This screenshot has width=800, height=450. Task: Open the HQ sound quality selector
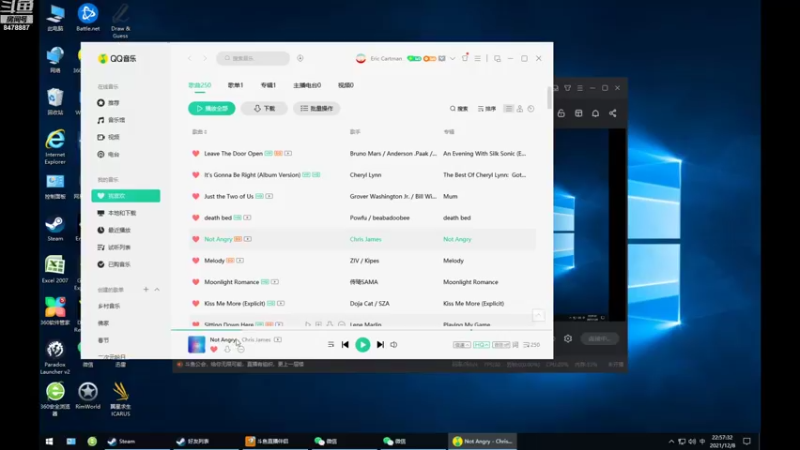click(x=481, y=345)
